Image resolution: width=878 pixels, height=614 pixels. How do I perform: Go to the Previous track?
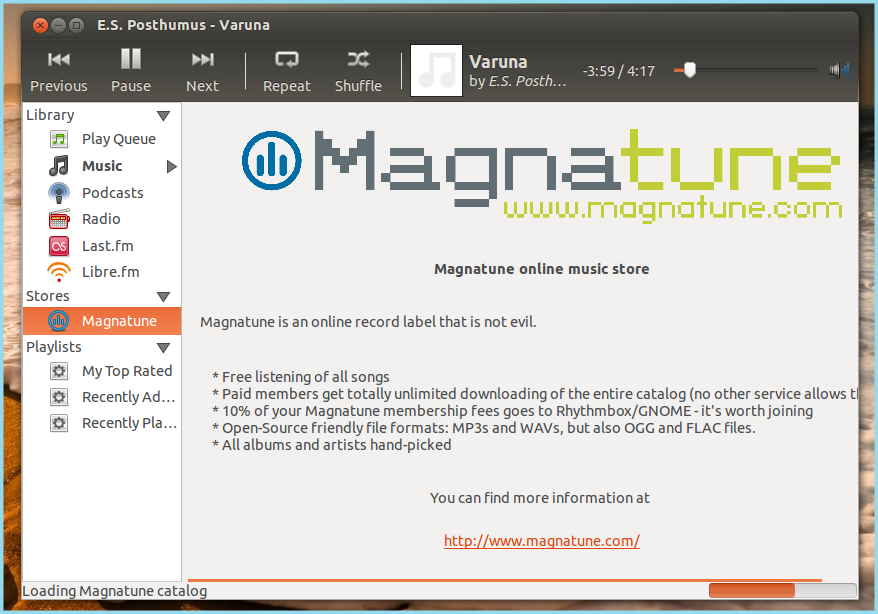click(59, 71)
